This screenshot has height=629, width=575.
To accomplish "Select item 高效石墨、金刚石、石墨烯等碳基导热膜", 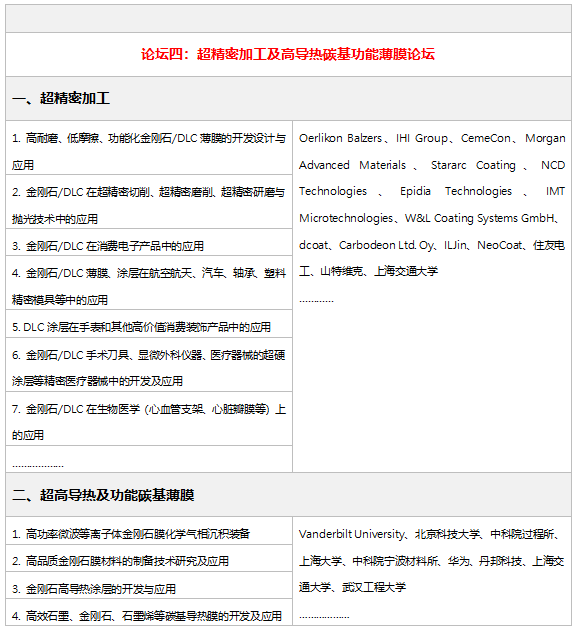I will pos(149,613).
